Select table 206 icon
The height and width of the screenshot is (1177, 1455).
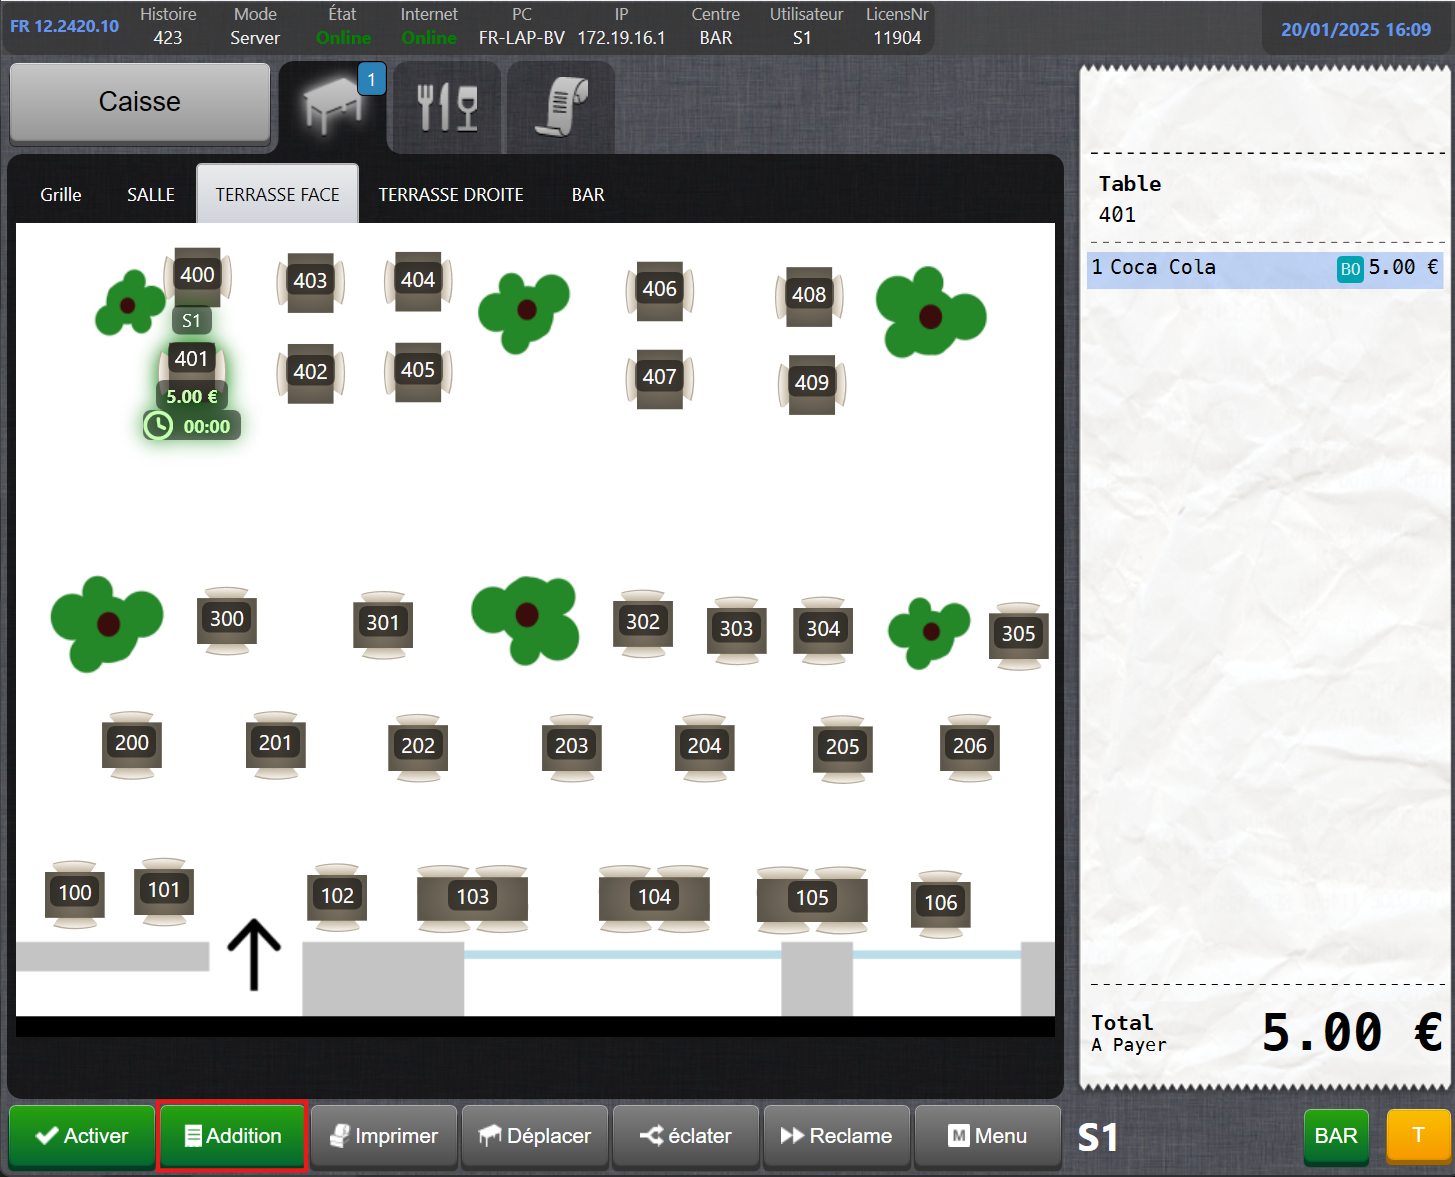coord(969,746)
